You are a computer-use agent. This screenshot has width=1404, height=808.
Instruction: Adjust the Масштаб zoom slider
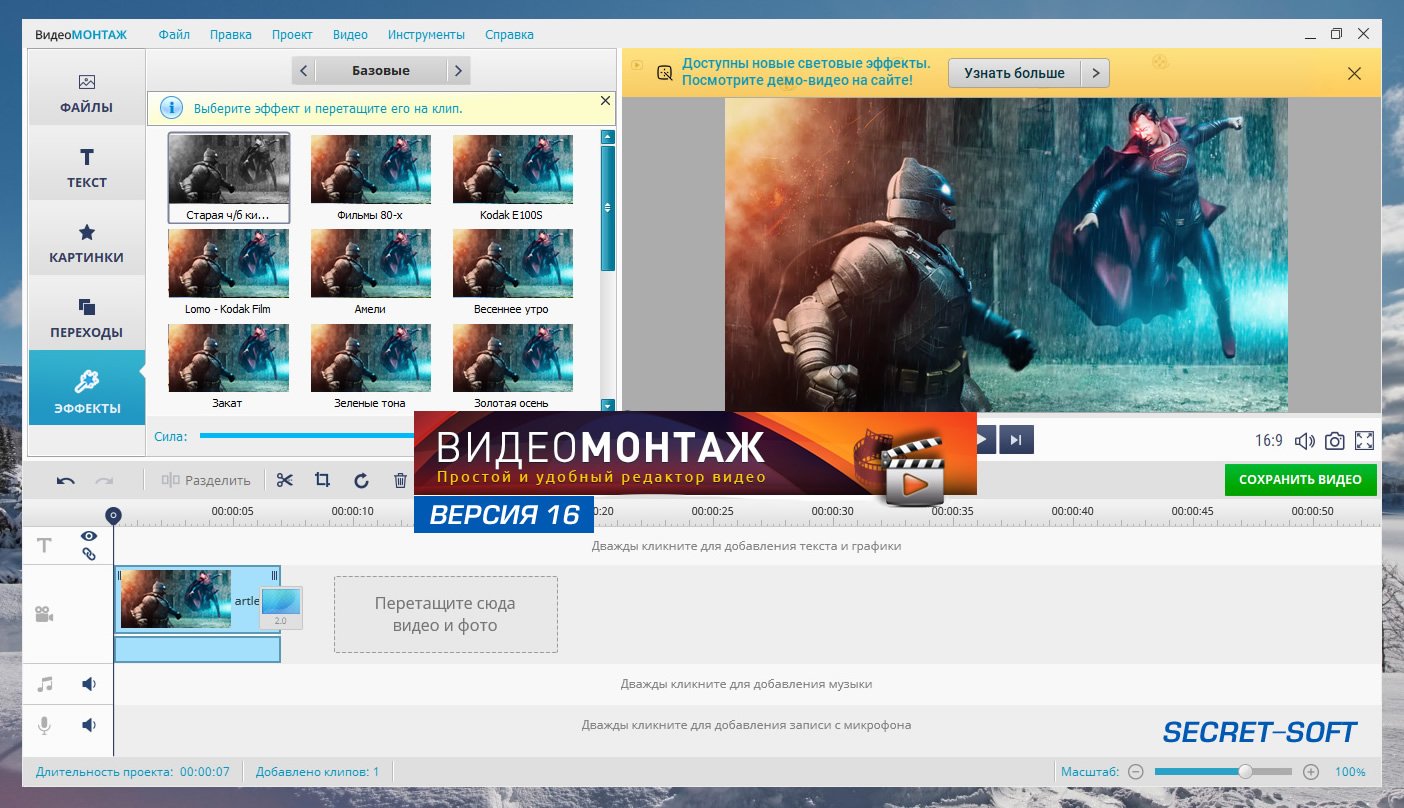(1245, 772)
